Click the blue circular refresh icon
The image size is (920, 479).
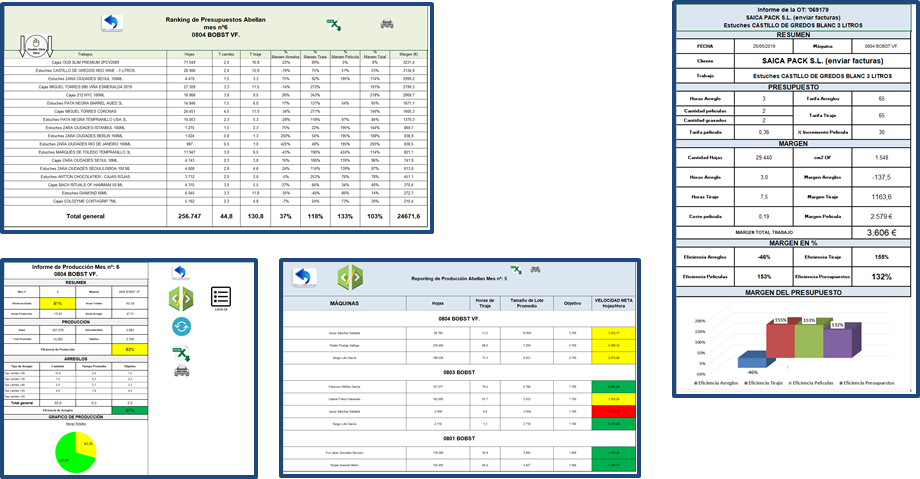[181, 326]
